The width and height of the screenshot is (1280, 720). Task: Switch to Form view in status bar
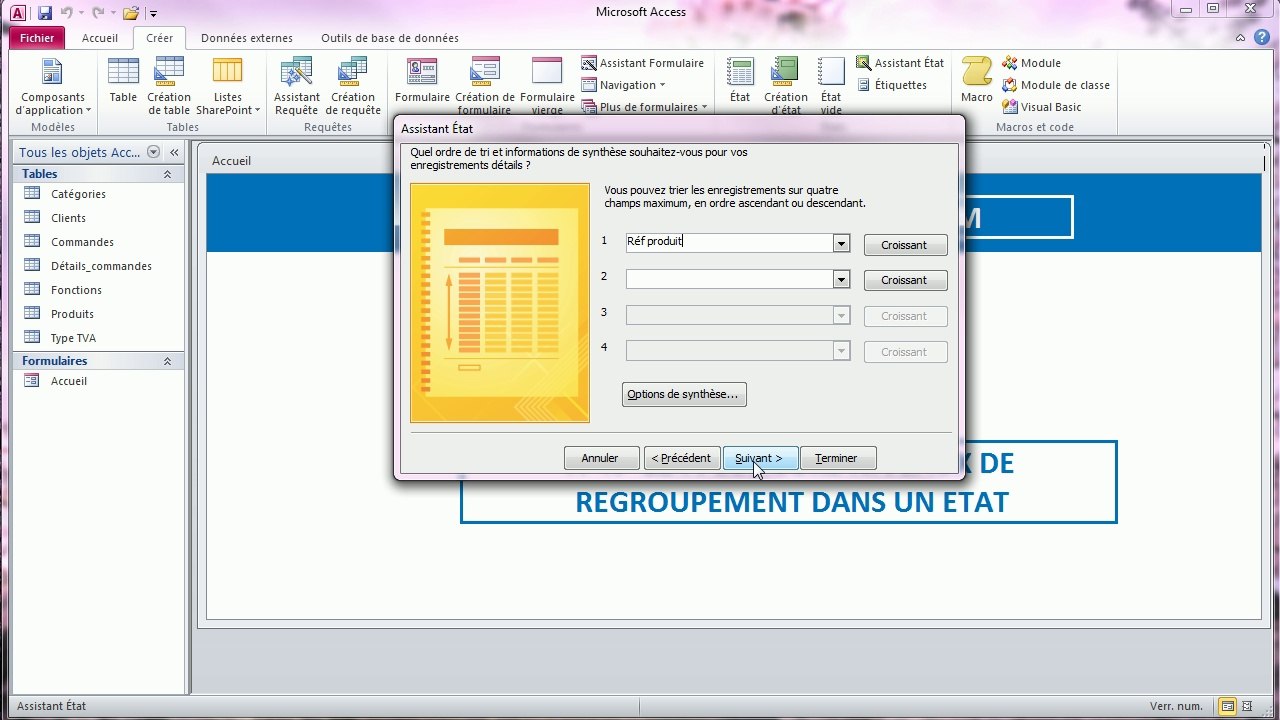(1227, 706)
